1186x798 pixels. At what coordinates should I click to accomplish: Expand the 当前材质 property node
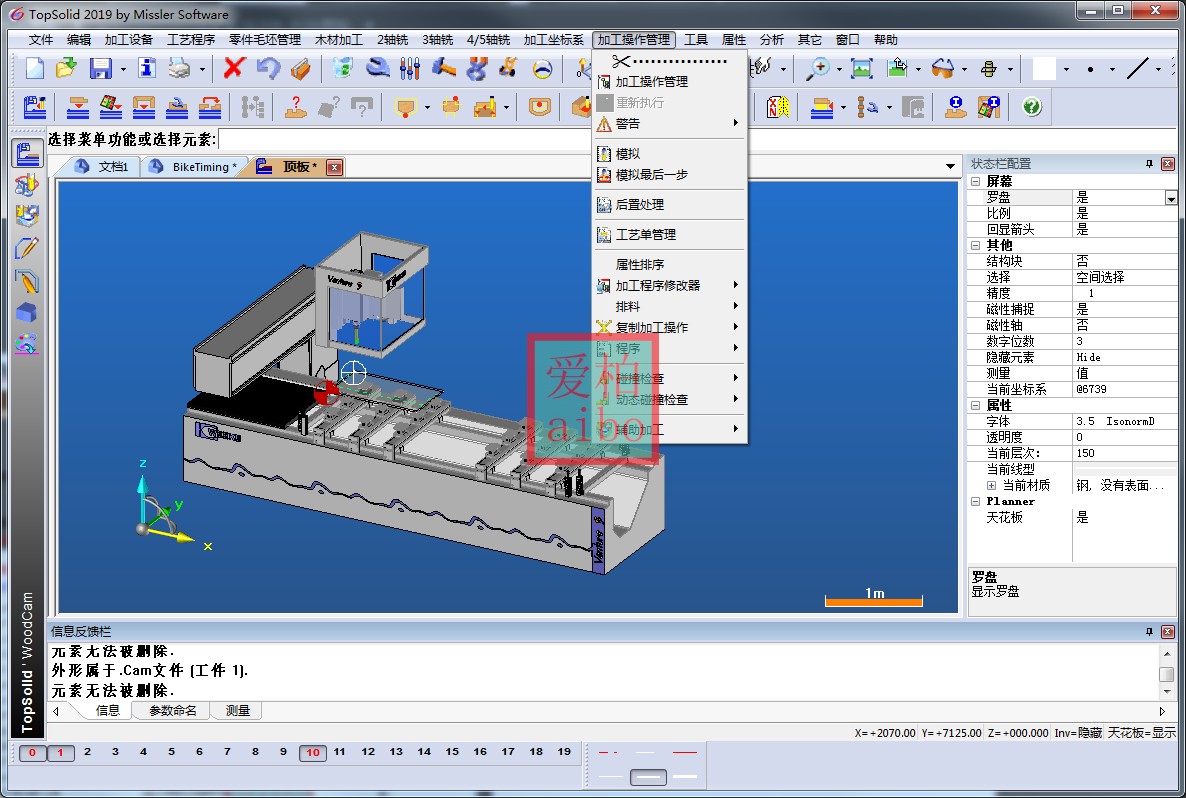pyautogui.click(x=992, y=485)
